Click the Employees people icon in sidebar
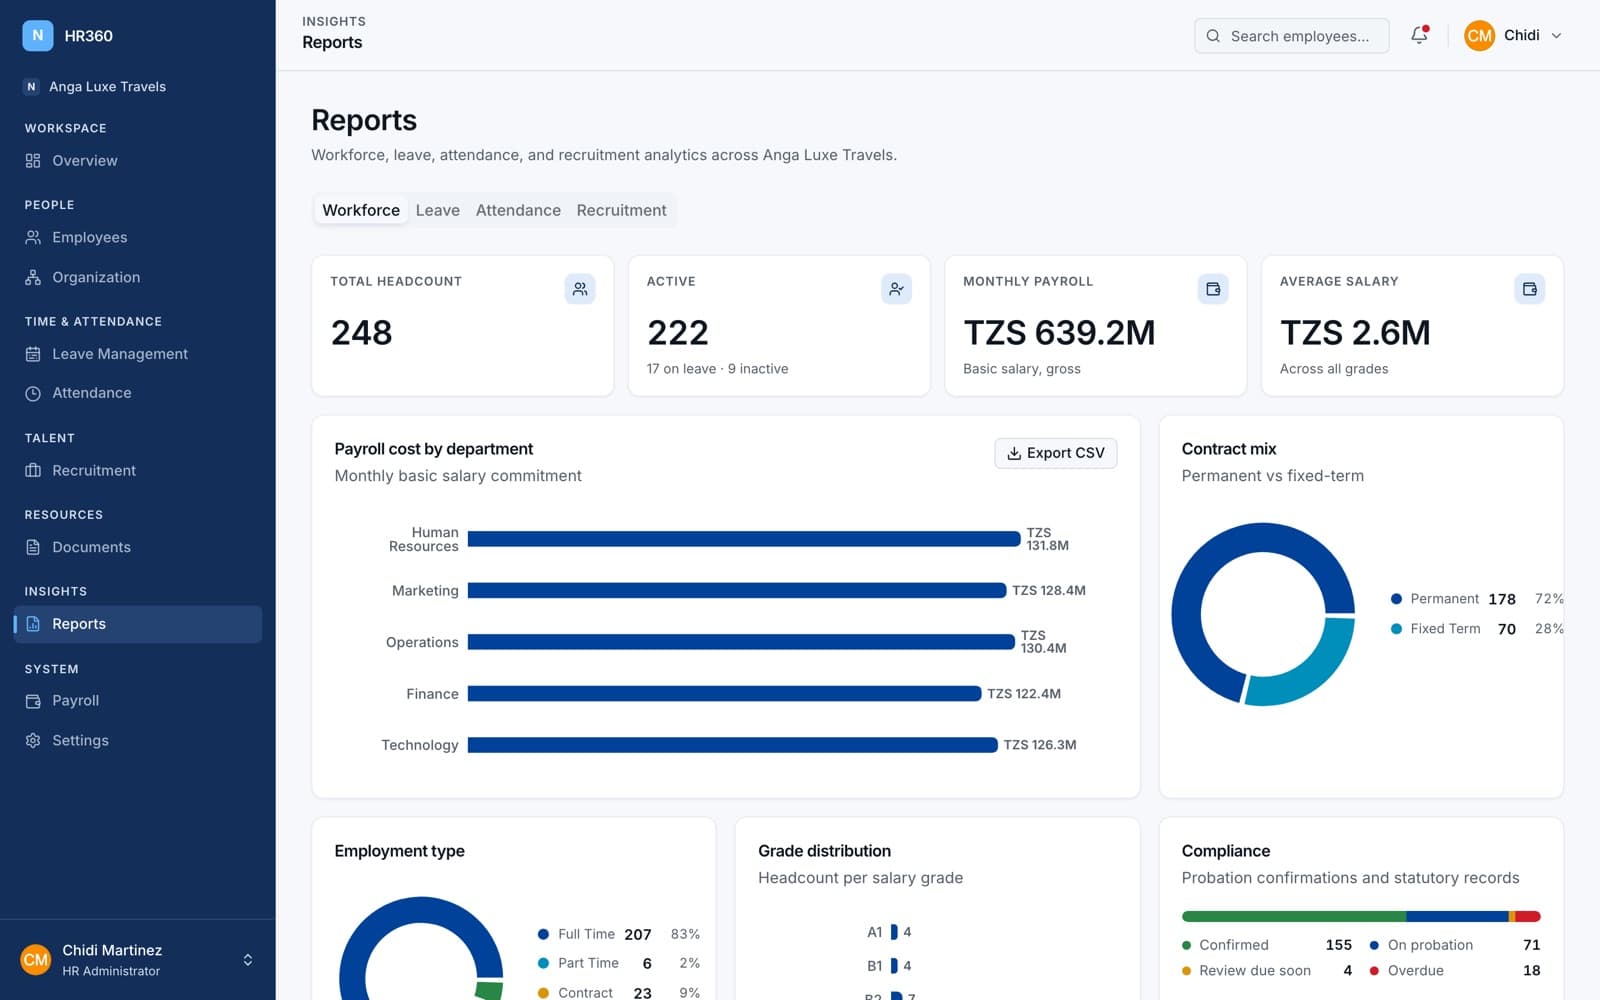 (33, 237)
